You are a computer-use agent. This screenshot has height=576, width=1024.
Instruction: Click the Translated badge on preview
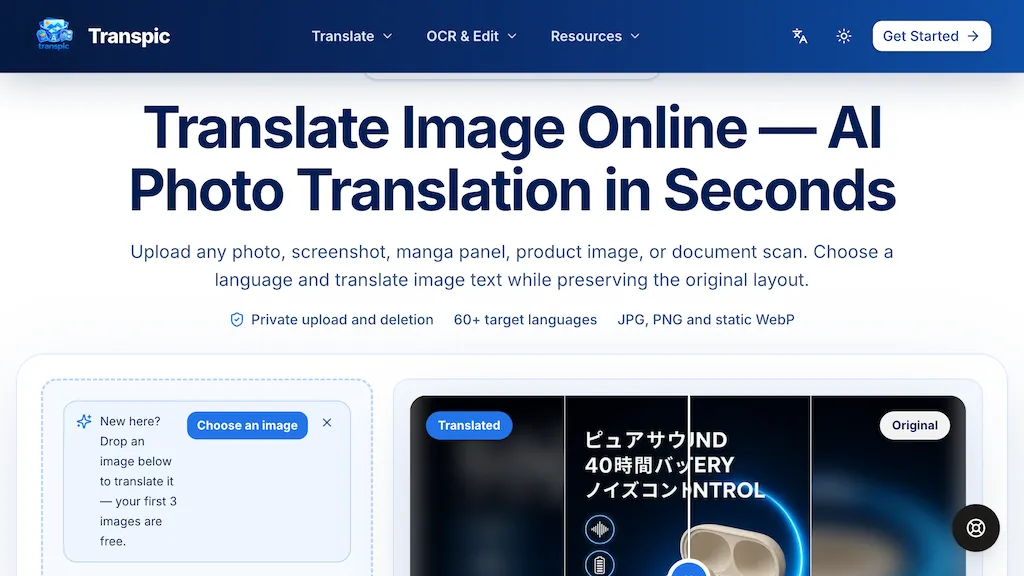point(469,425)
